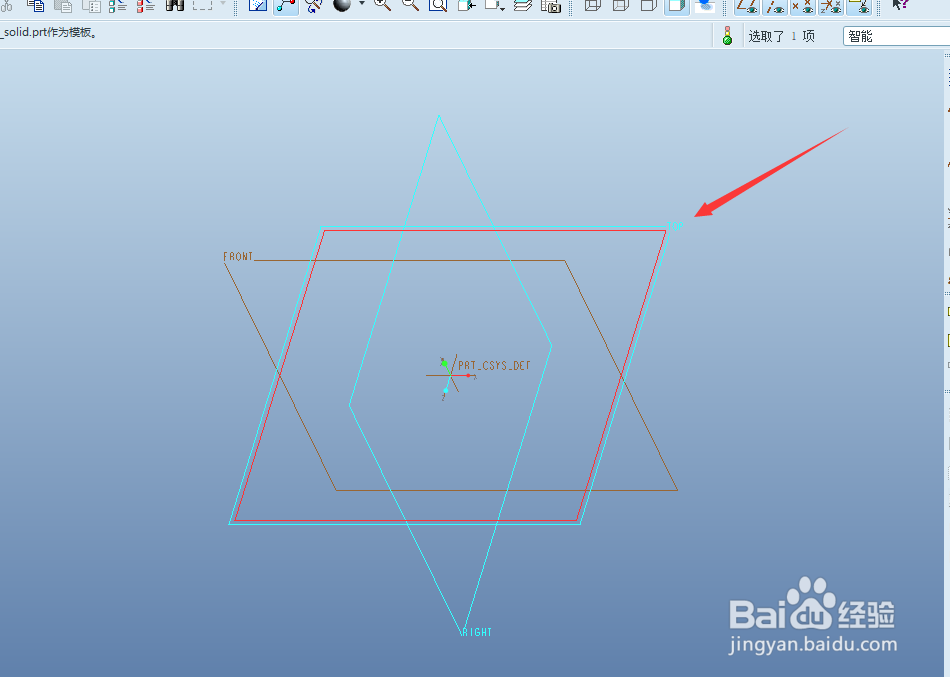Image resolution: width=950 pixels, height=677 pixels.
Task: Refit the model to the screen
Action: (x=438, y=5)
